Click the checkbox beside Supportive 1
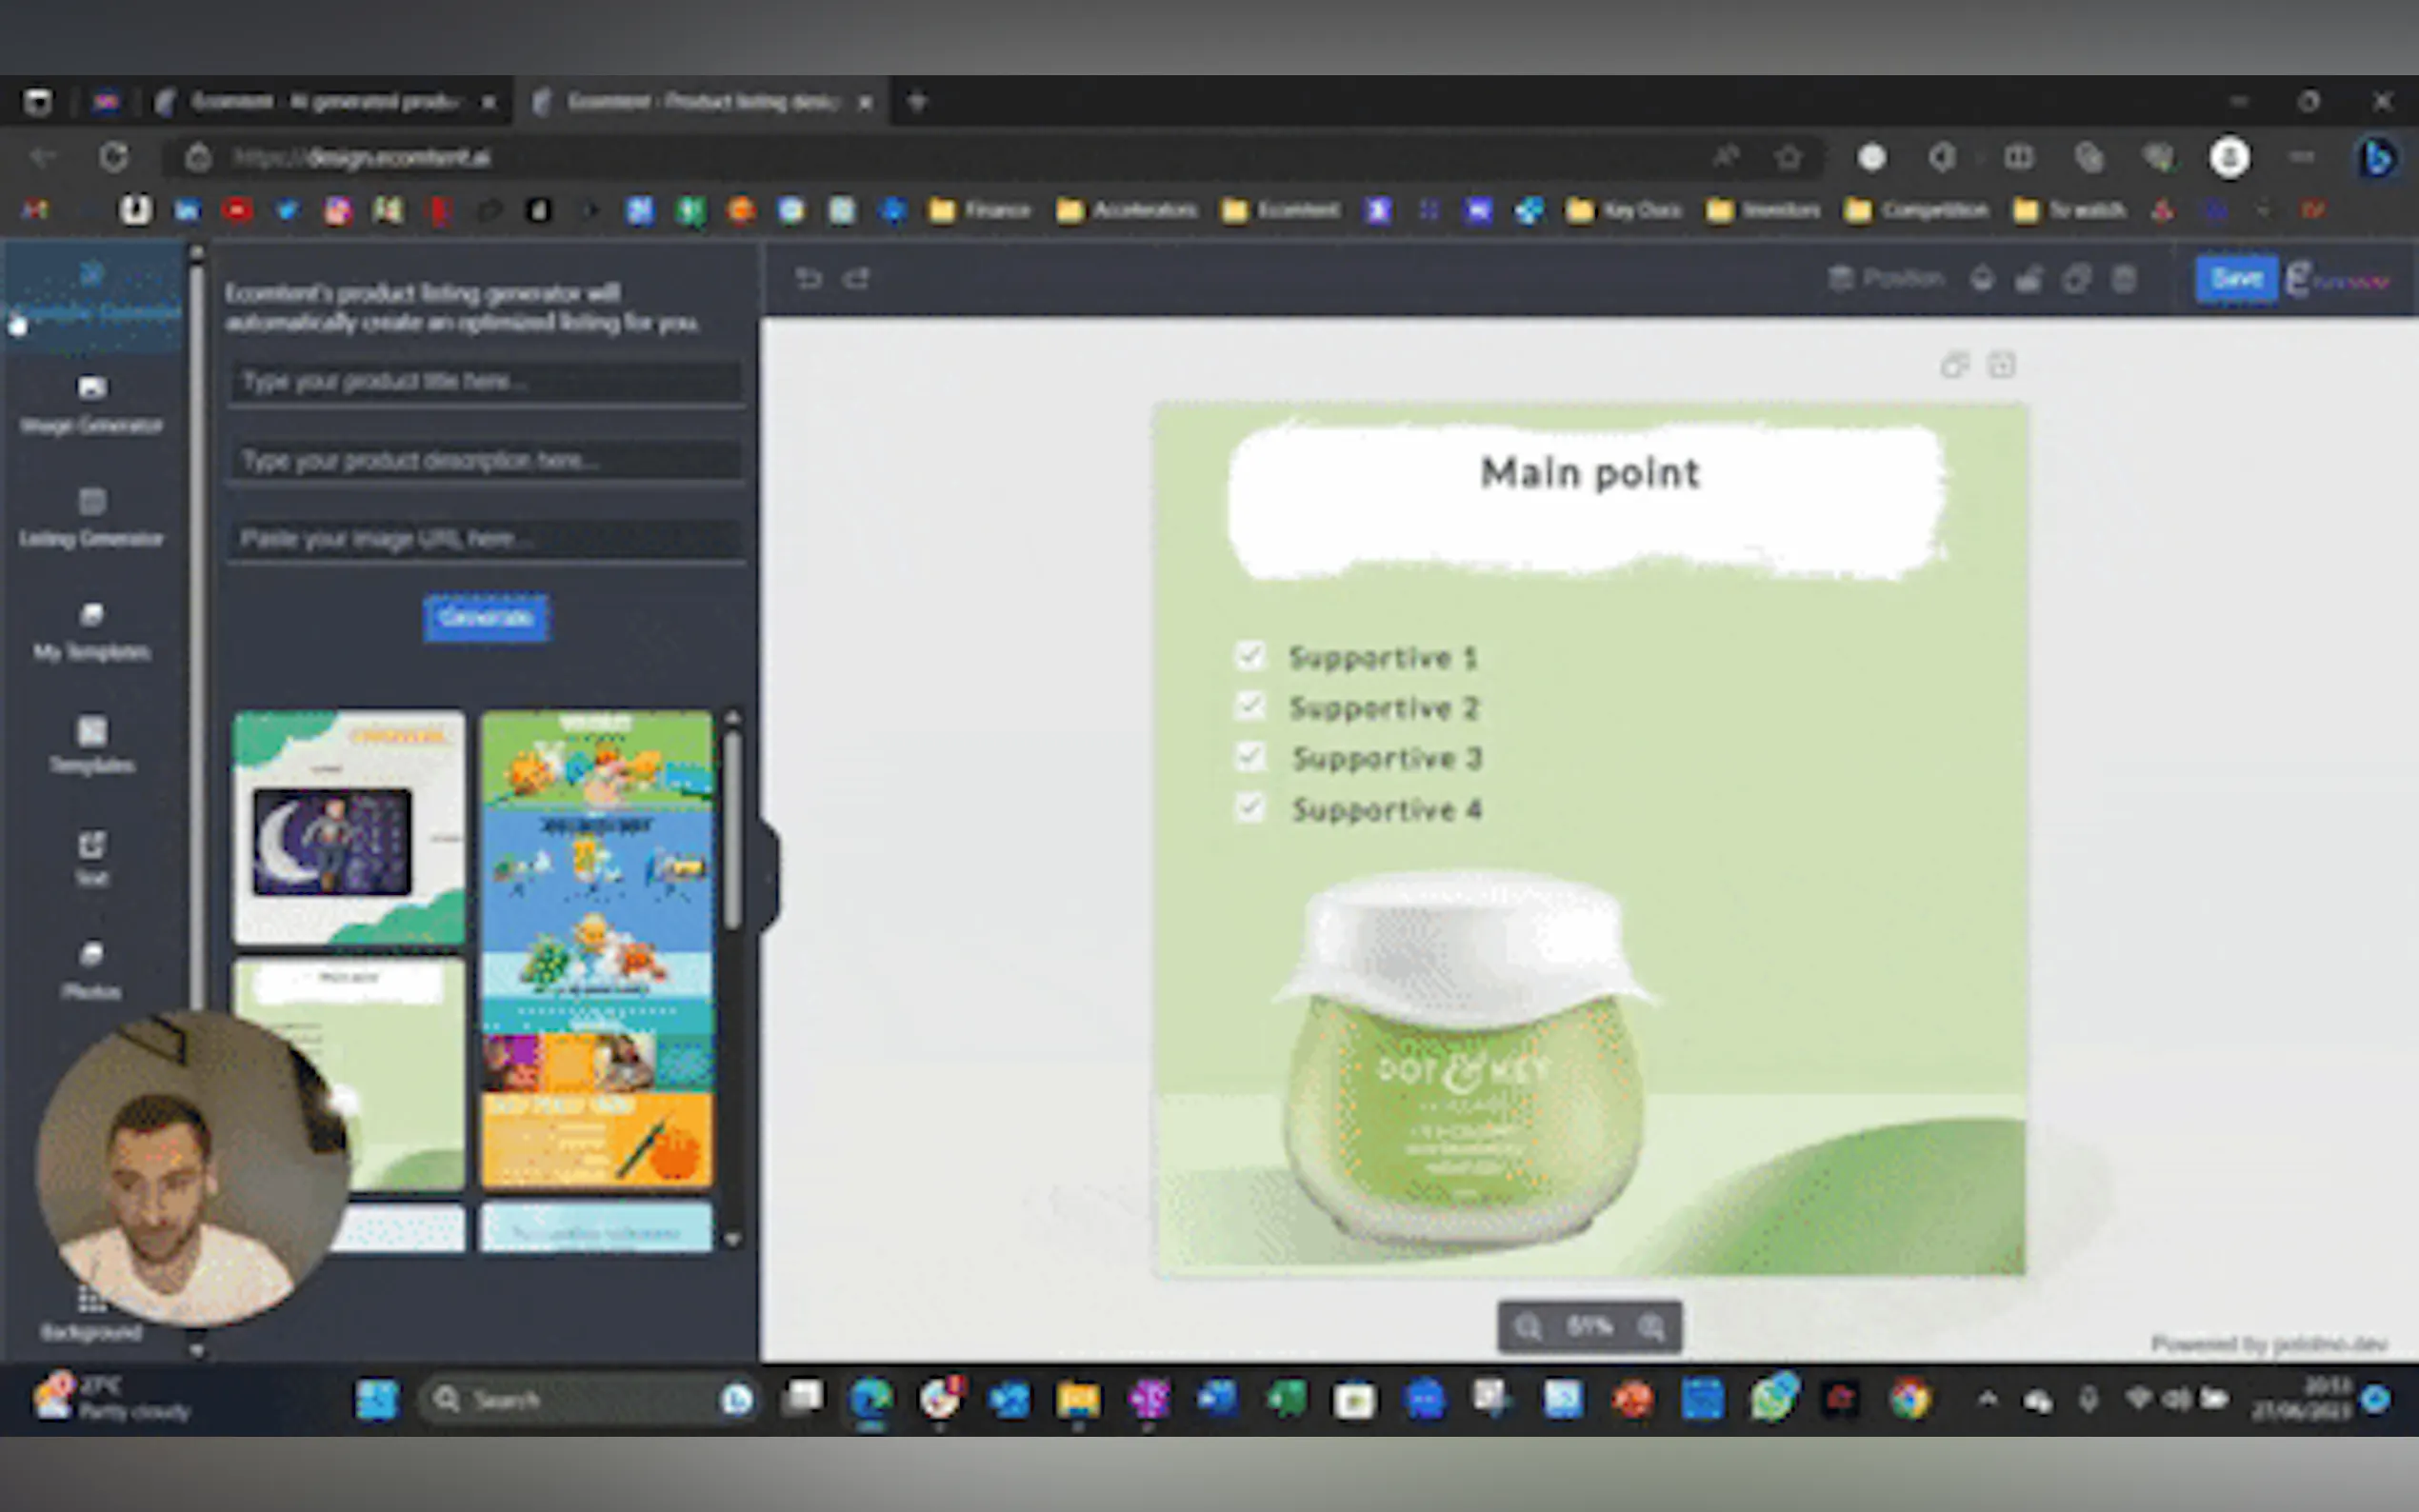Viewport: 2419px width, 1512px height. [x=1250, y=656]
